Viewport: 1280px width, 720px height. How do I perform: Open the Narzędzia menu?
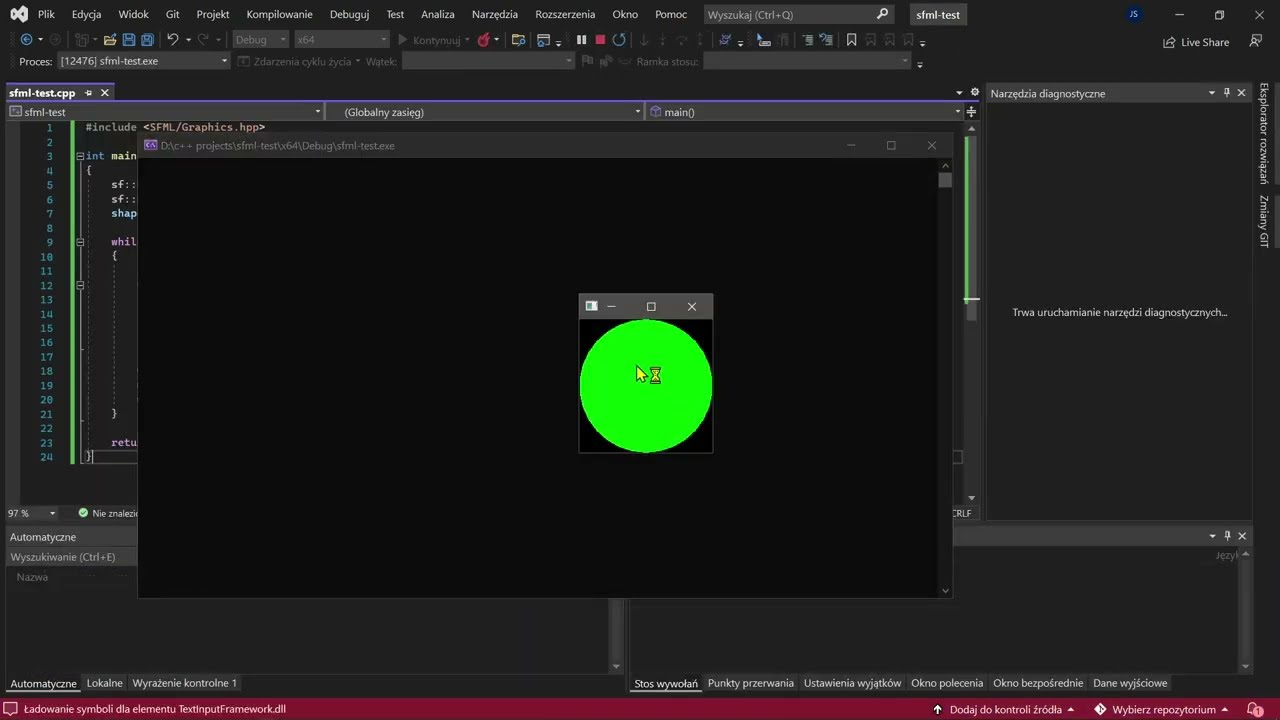pyautogui.click(x=495, y=14)
